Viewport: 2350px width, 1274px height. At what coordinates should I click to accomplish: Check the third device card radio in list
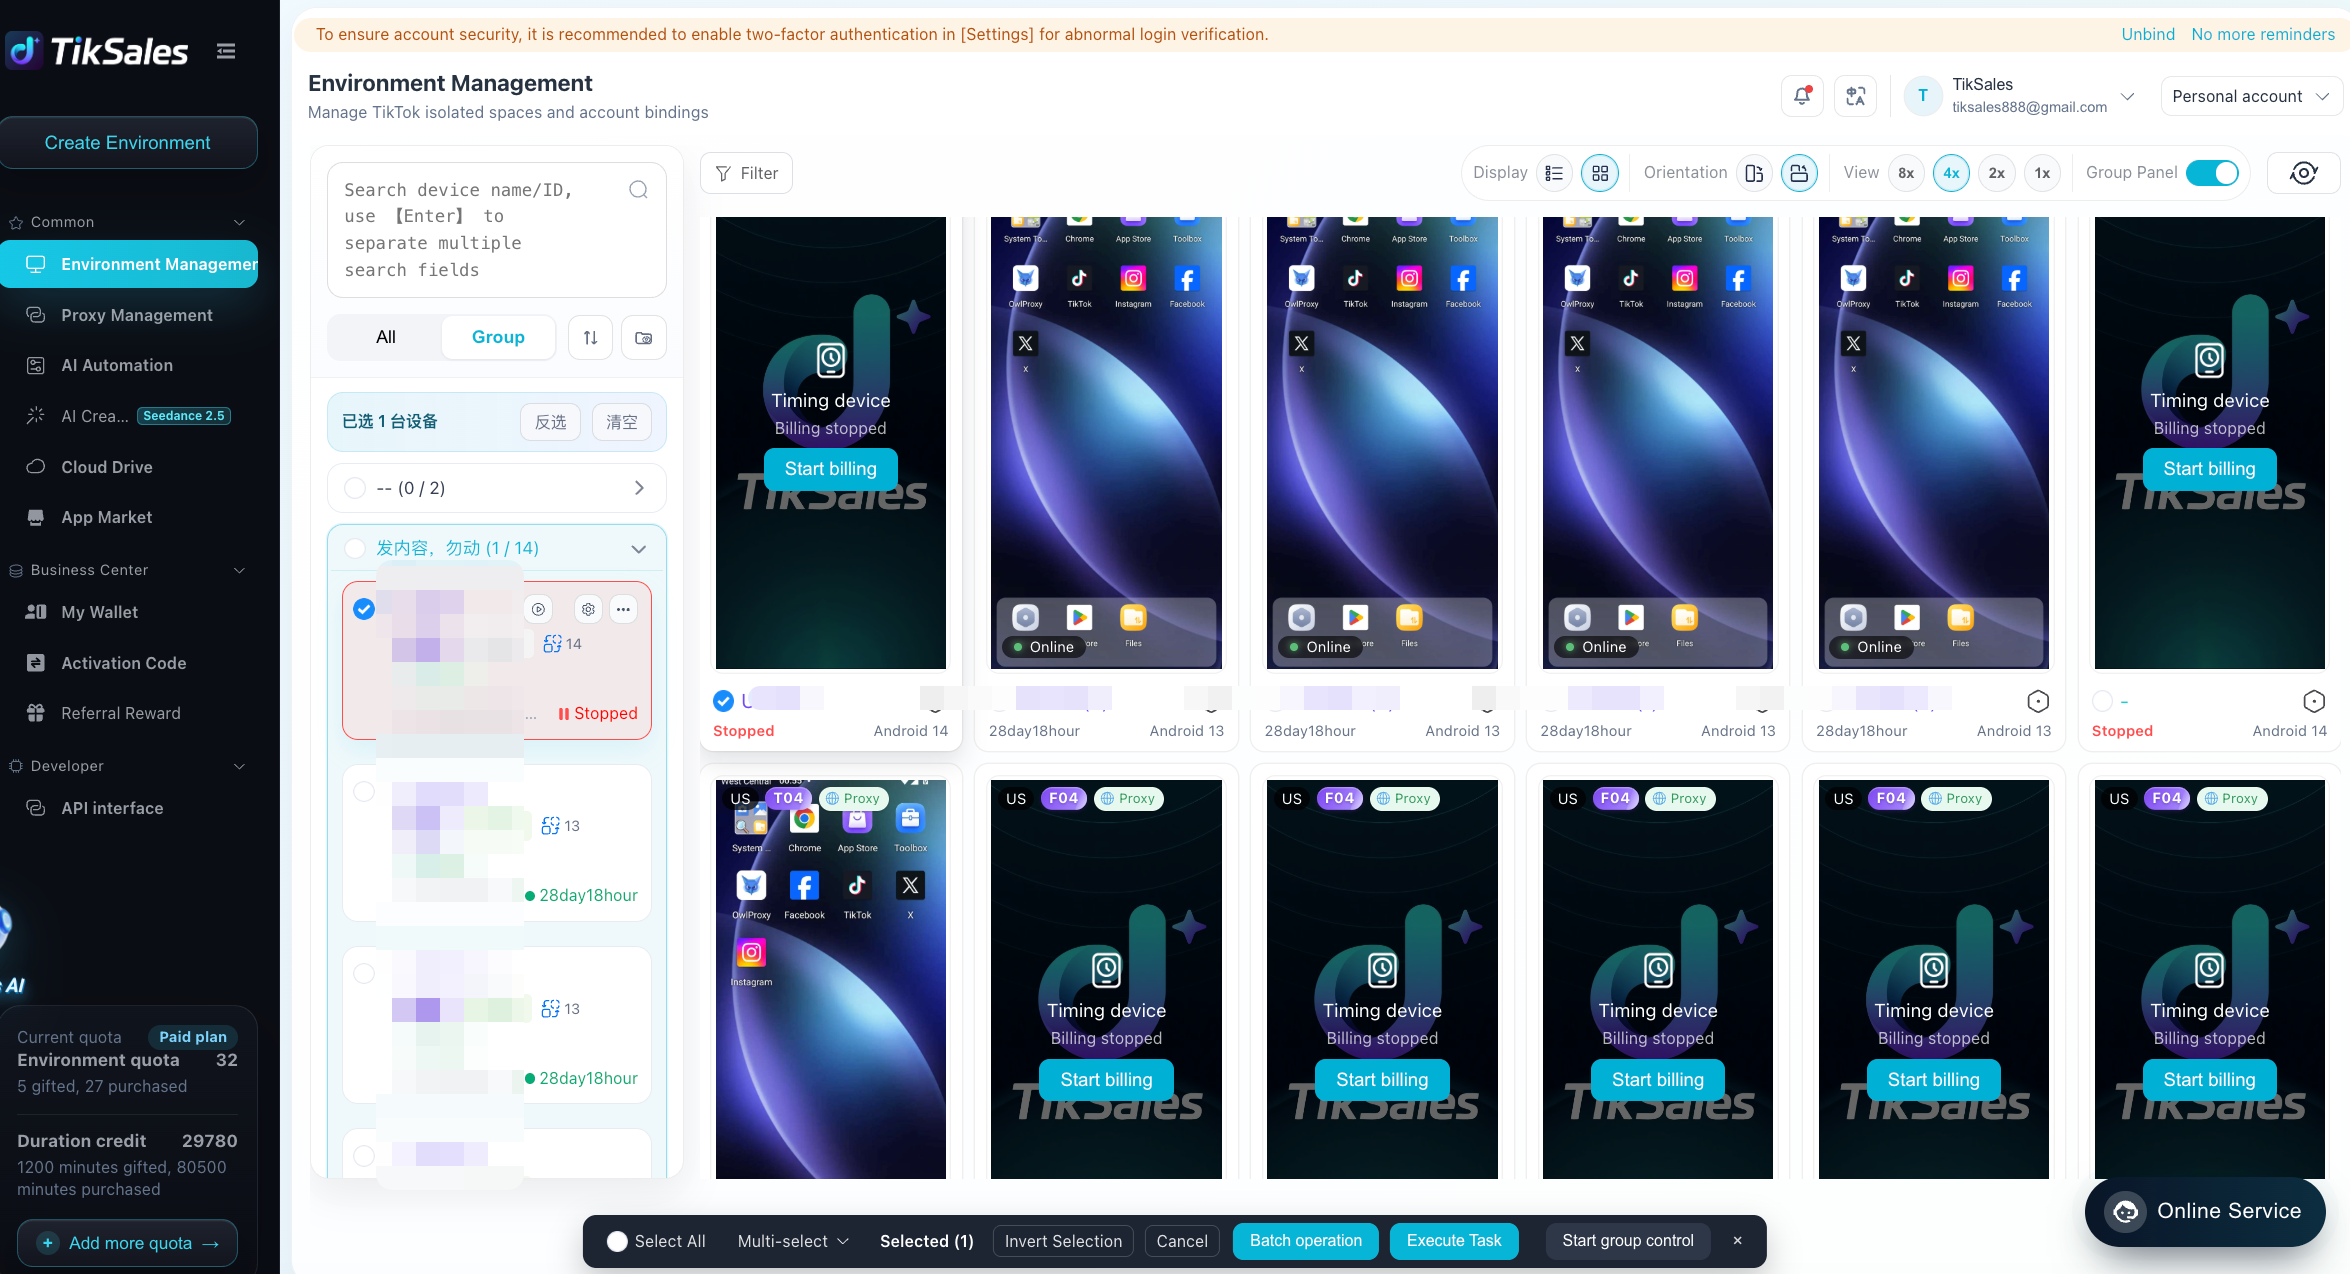(x=364, y=973)
